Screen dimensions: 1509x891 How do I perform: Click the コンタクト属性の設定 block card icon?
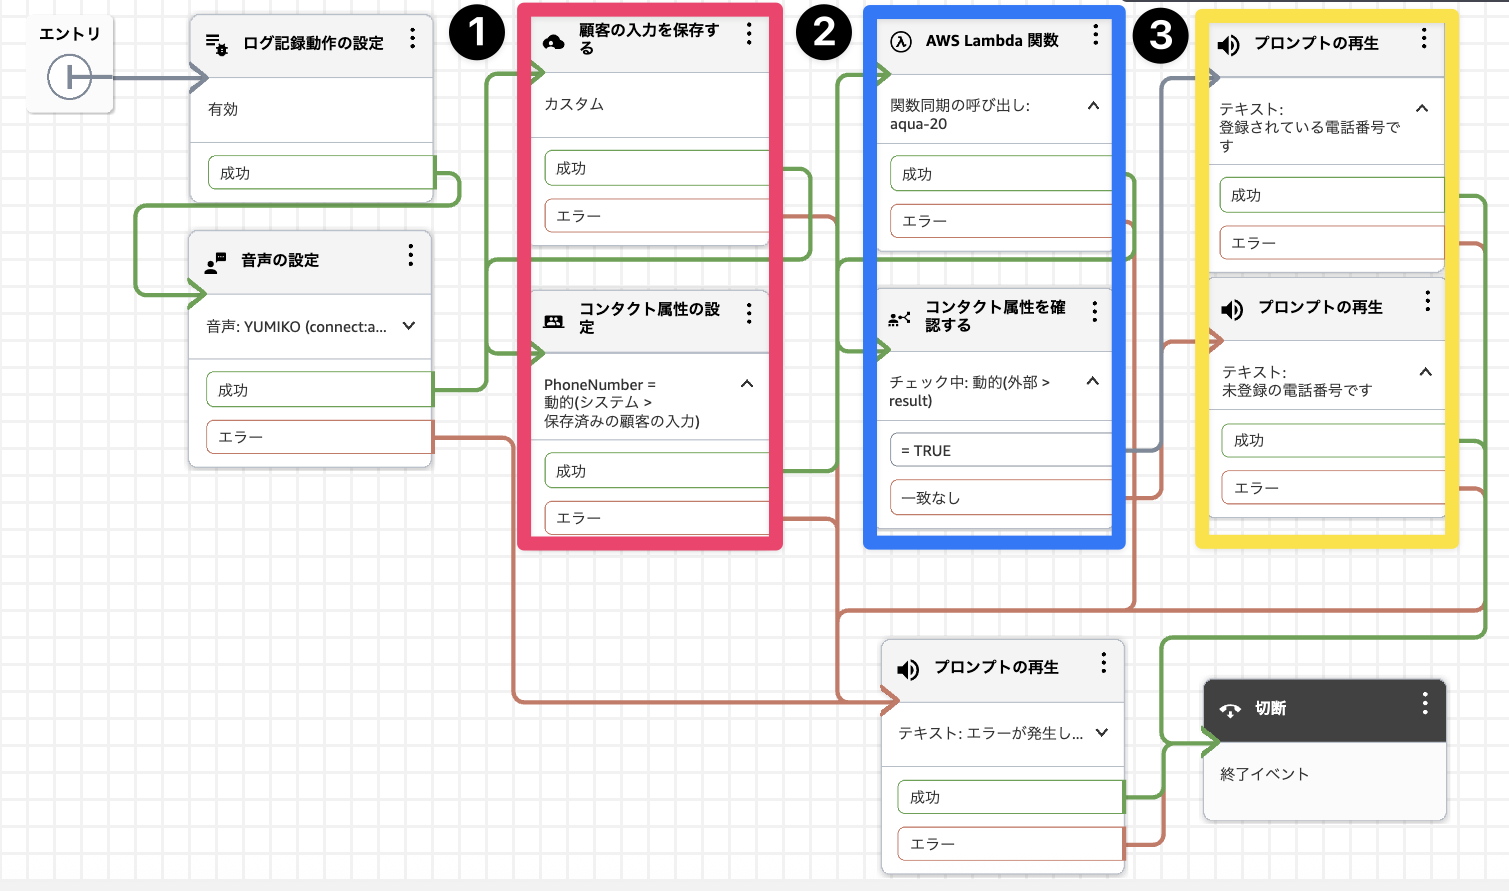[x=553, y=321]
